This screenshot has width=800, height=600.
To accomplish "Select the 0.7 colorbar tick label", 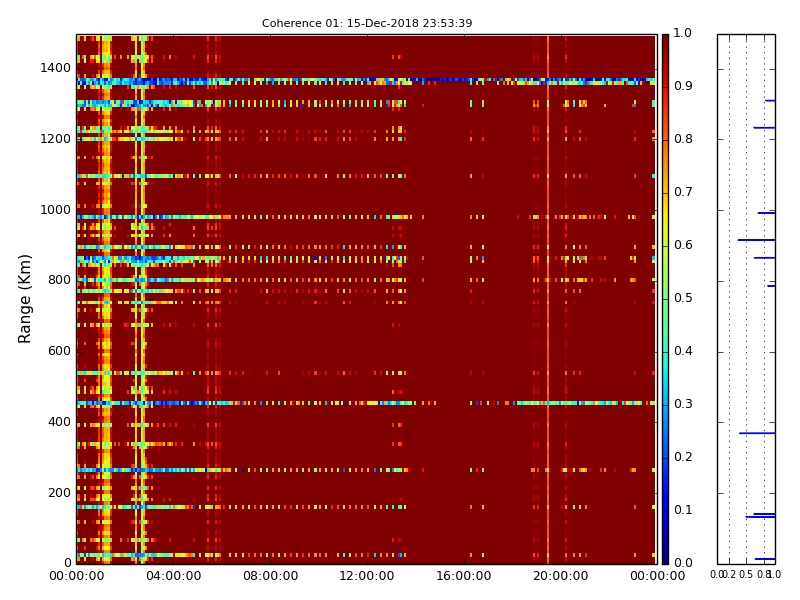I will point(682,192).
